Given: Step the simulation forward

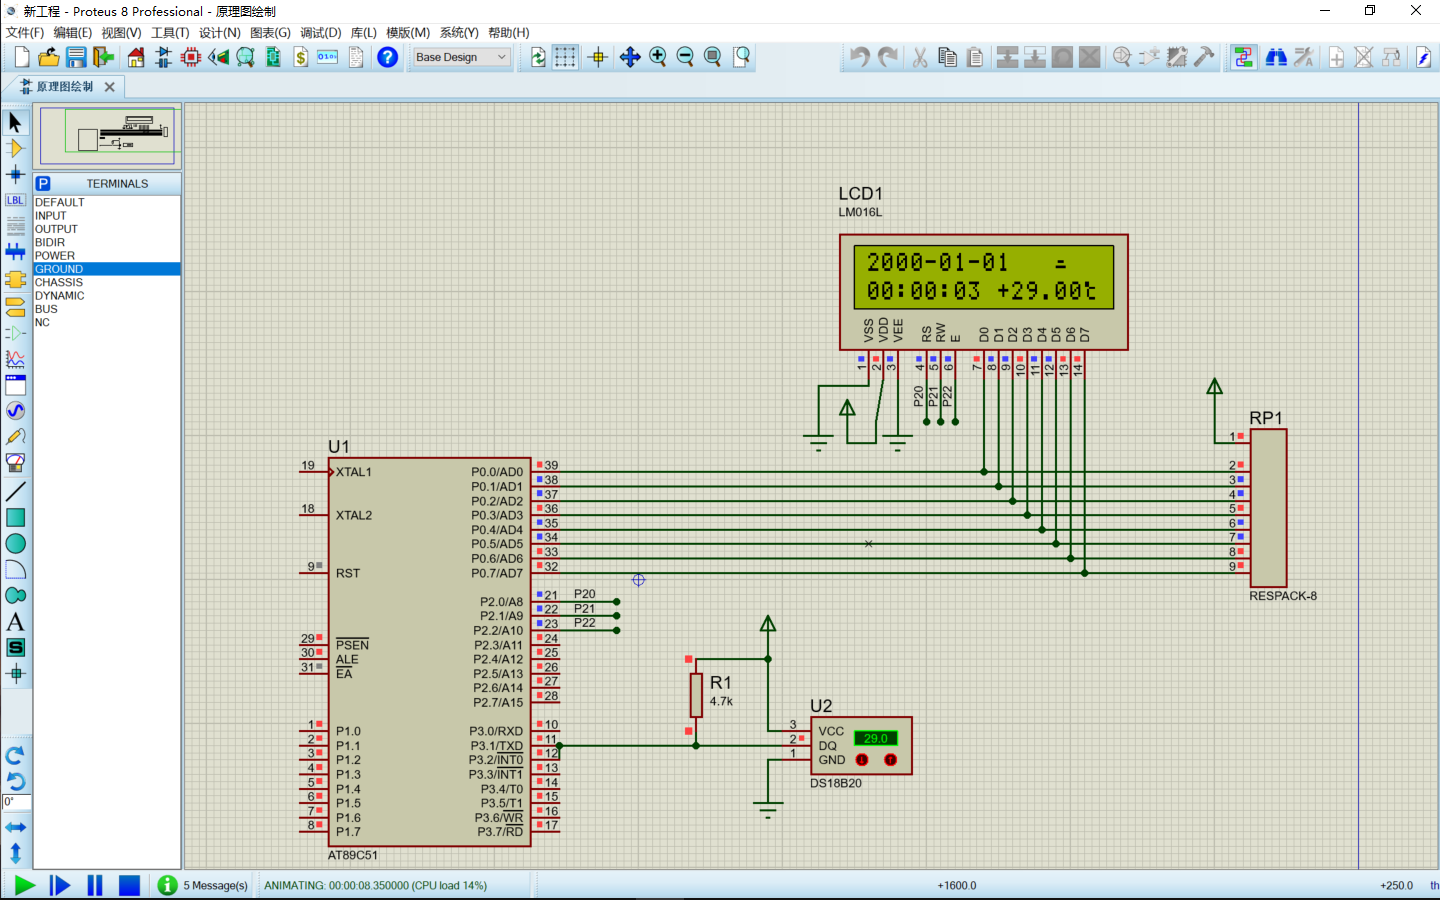Looking at the screenshot, I should coord(60,885).
